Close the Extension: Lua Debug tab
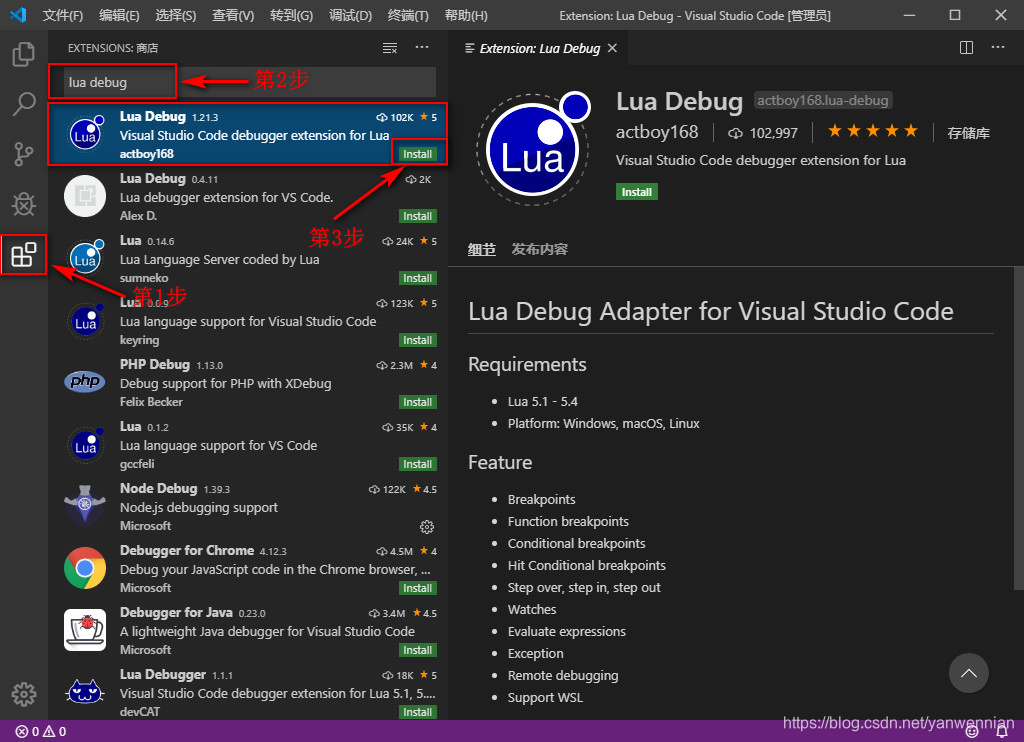1024x742 pixels. (x=612, y=48)
